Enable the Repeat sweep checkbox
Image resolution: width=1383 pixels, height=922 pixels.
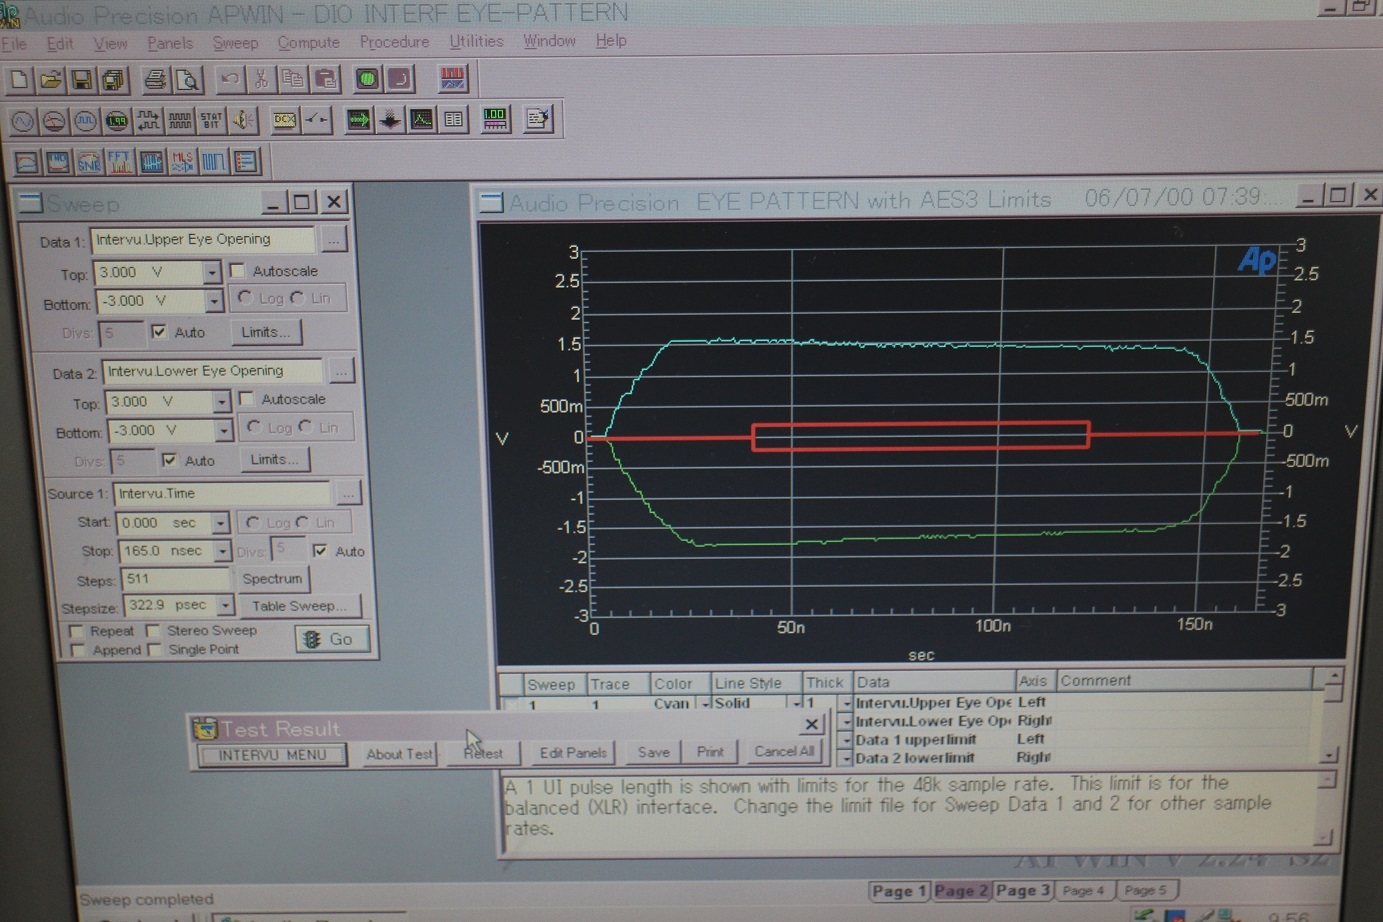[x=76, y=631]
